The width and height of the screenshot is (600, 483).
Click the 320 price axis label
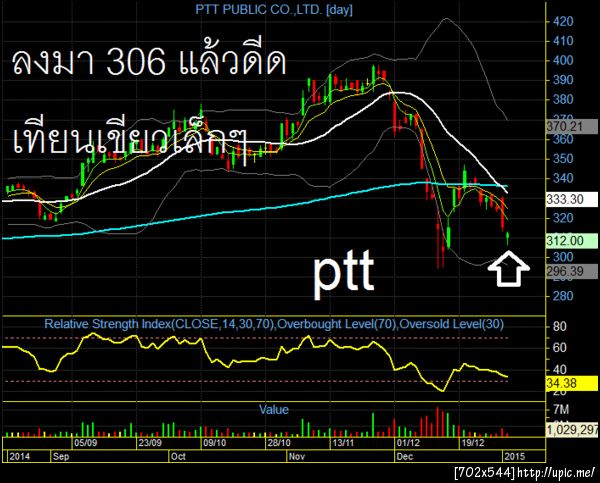click(563, 218)
